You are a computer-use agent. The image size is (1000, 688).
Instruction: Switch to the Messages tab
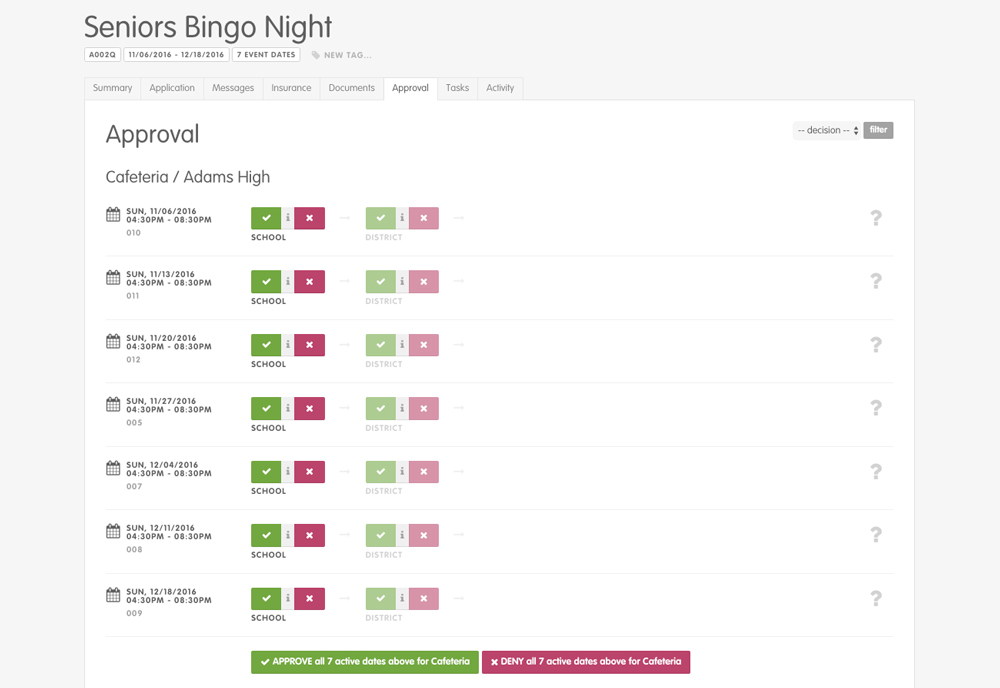click(233, 88)
